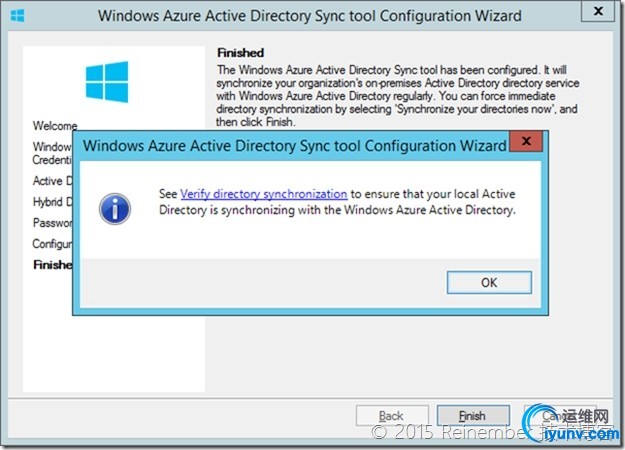The width and height of the screenshot is (625, 450).
Task: Select the bold Finished step in sidebar
Action: pyautogui.click(x=52, y=265)
